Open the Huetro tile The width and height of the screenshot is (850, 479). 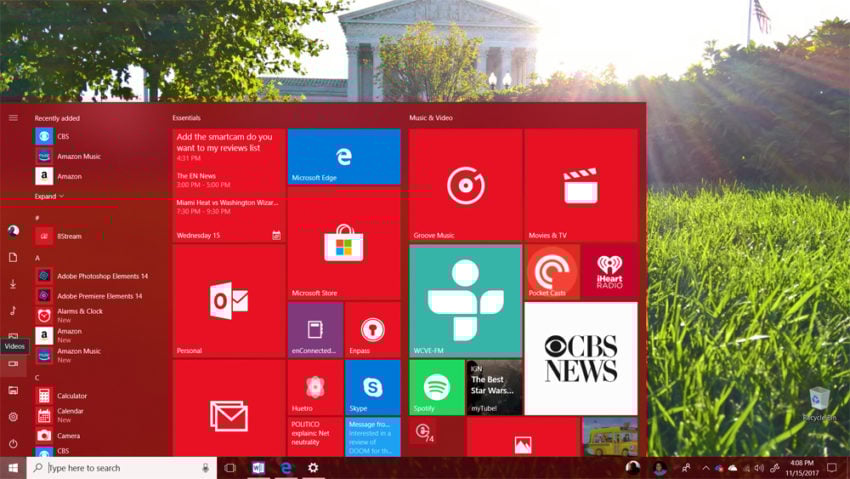[x=315, y=387]
